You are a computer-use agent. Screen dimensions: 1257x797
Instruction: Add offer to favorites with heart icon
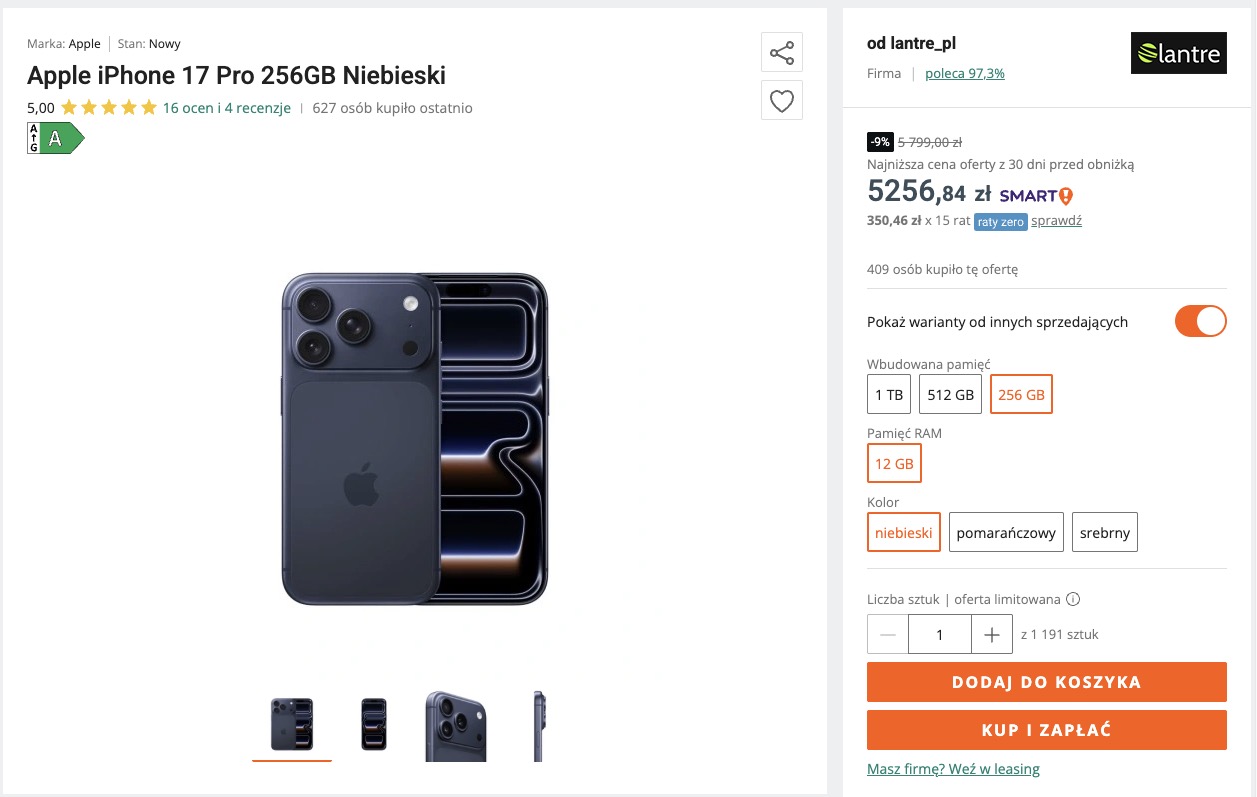[781, 100]
